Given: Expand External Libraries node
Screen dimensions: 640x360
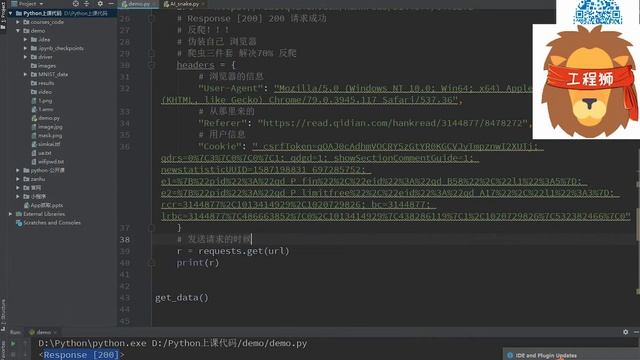Looking at the screenshot, I should (11, 214).
